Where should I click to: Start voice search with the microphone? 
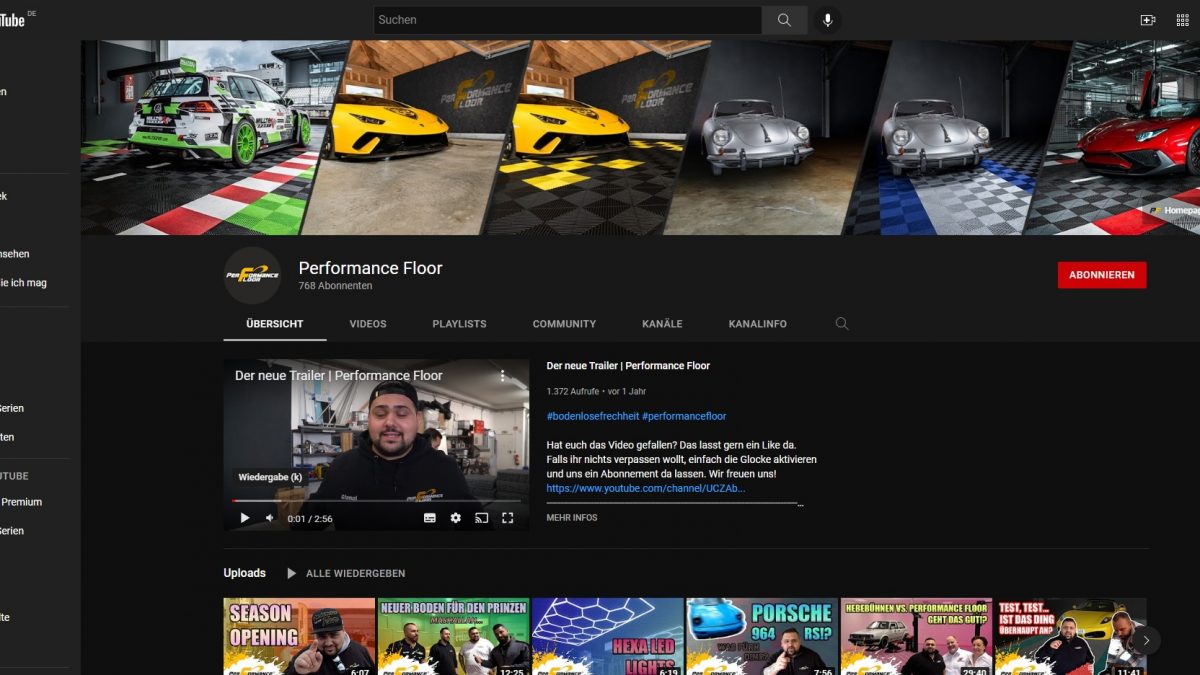pyautogui.click(x=827, y=20)
